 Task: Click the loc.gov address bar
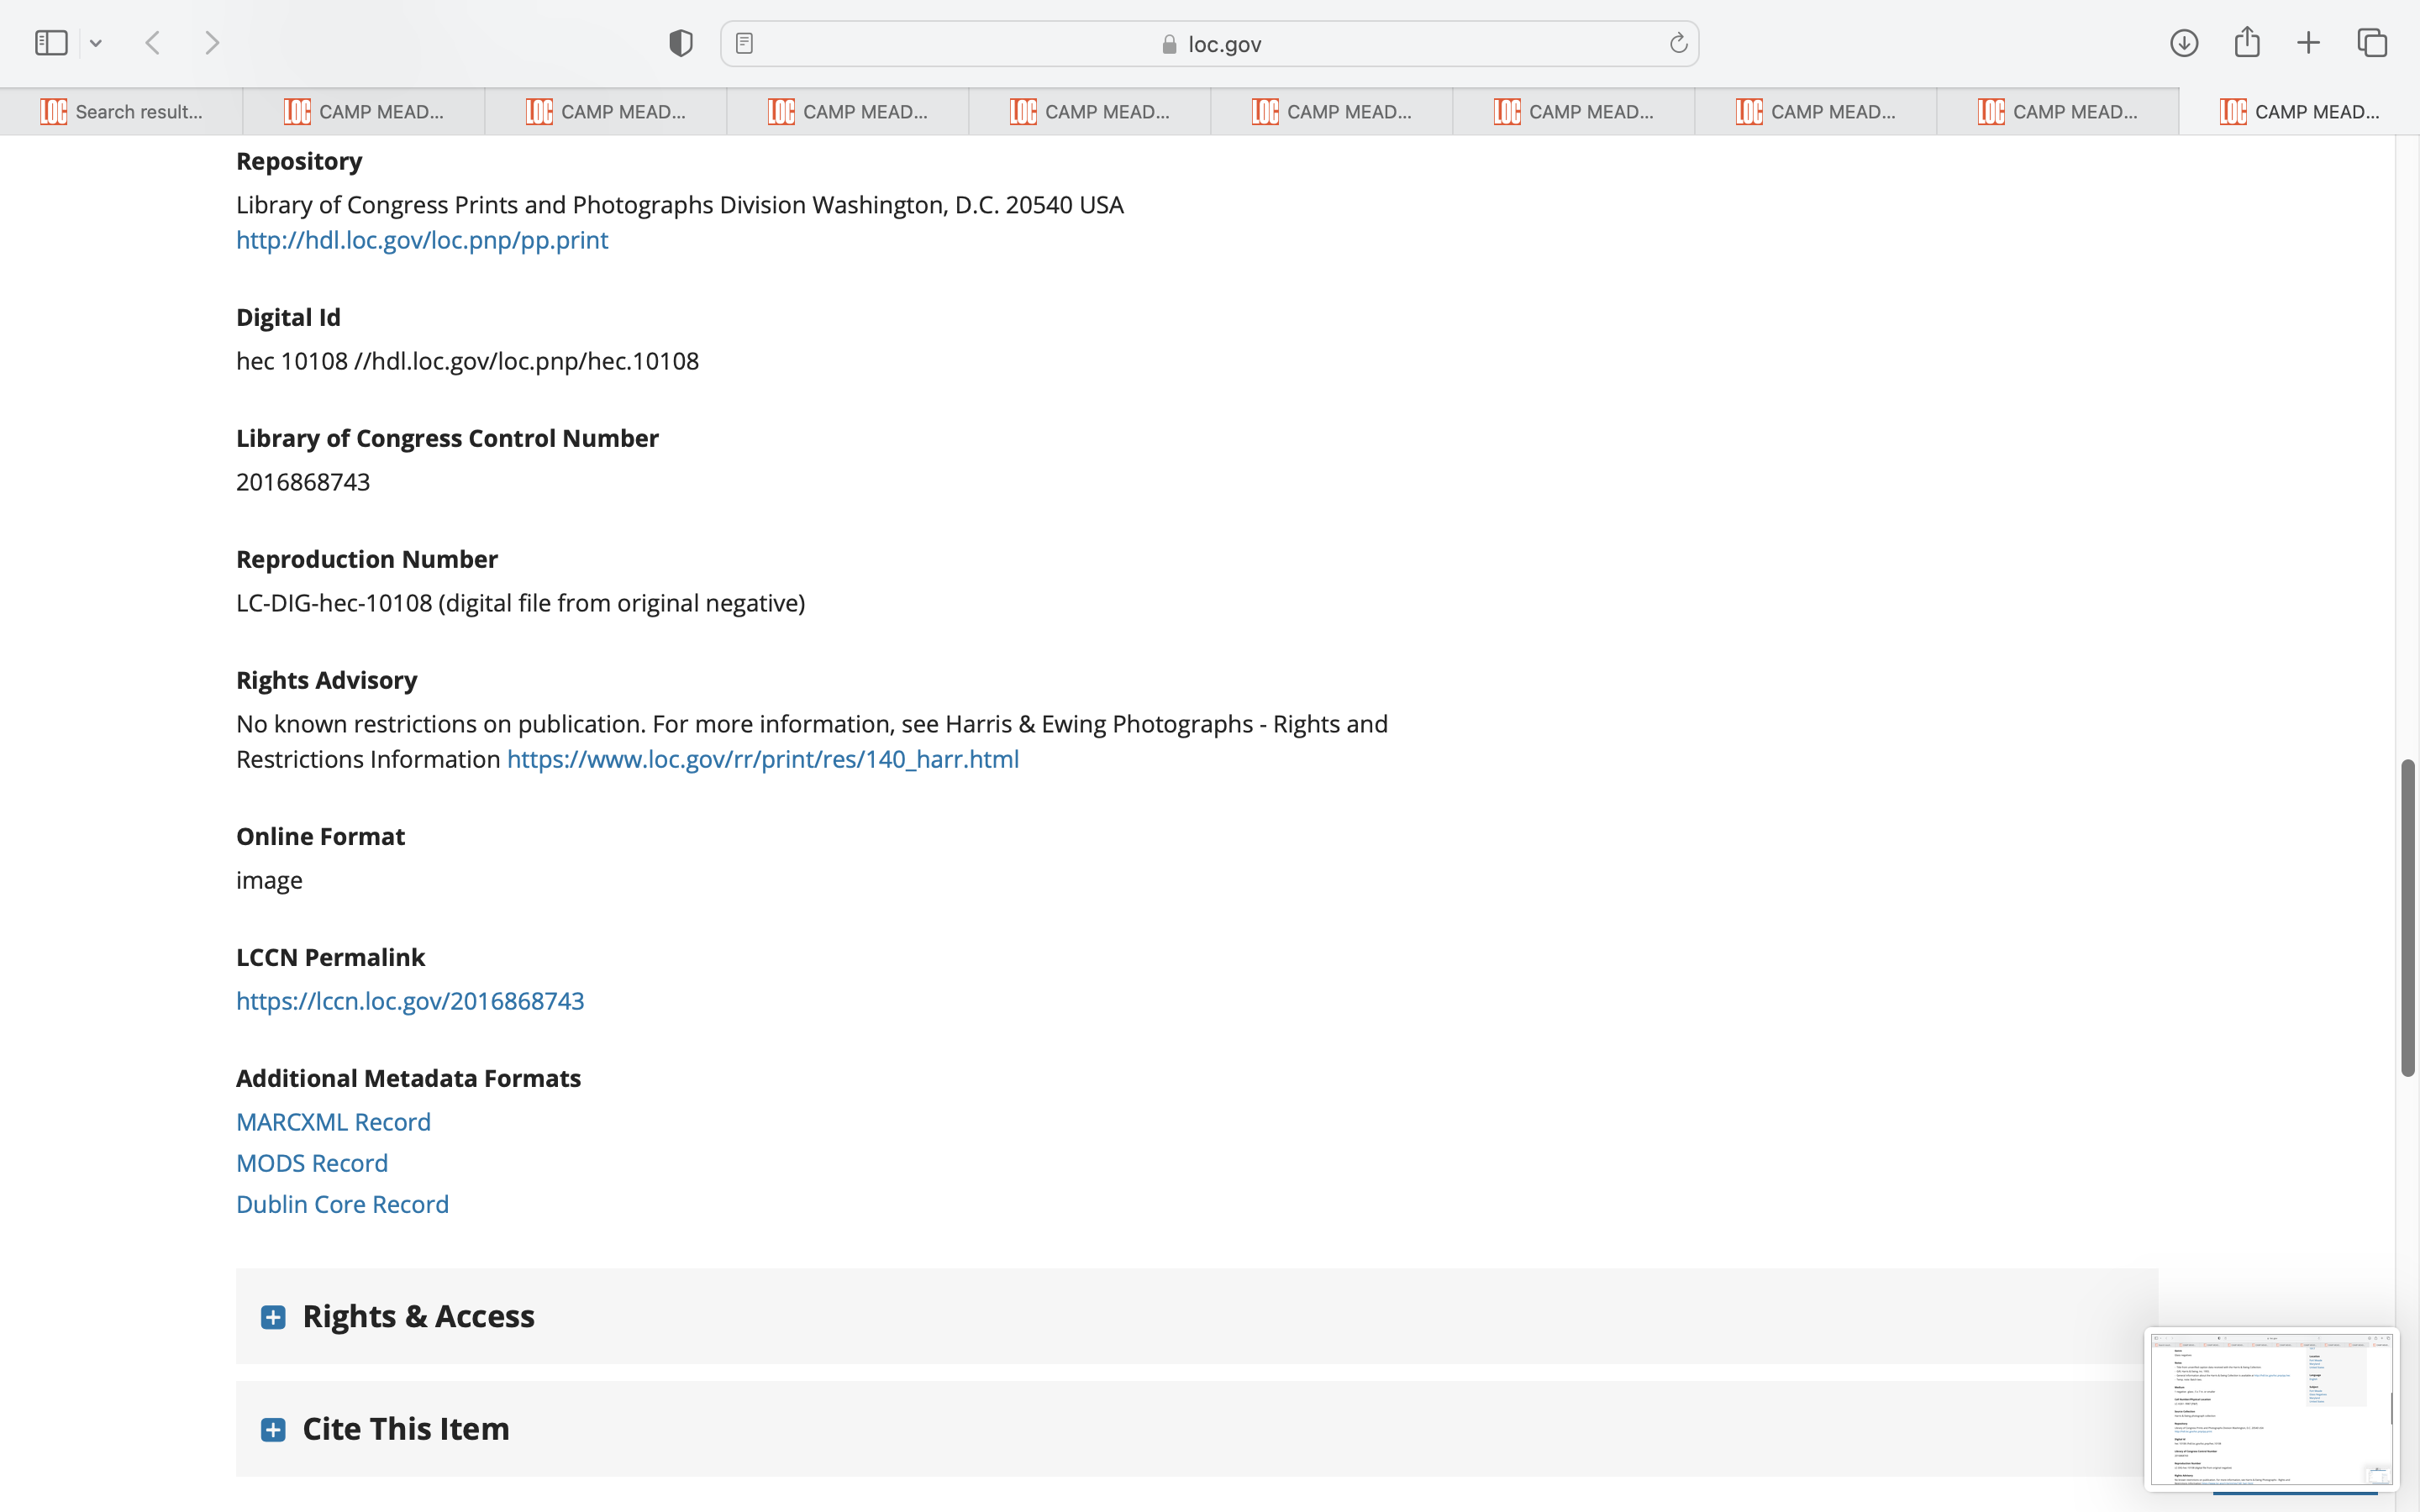click(1210, 44)
